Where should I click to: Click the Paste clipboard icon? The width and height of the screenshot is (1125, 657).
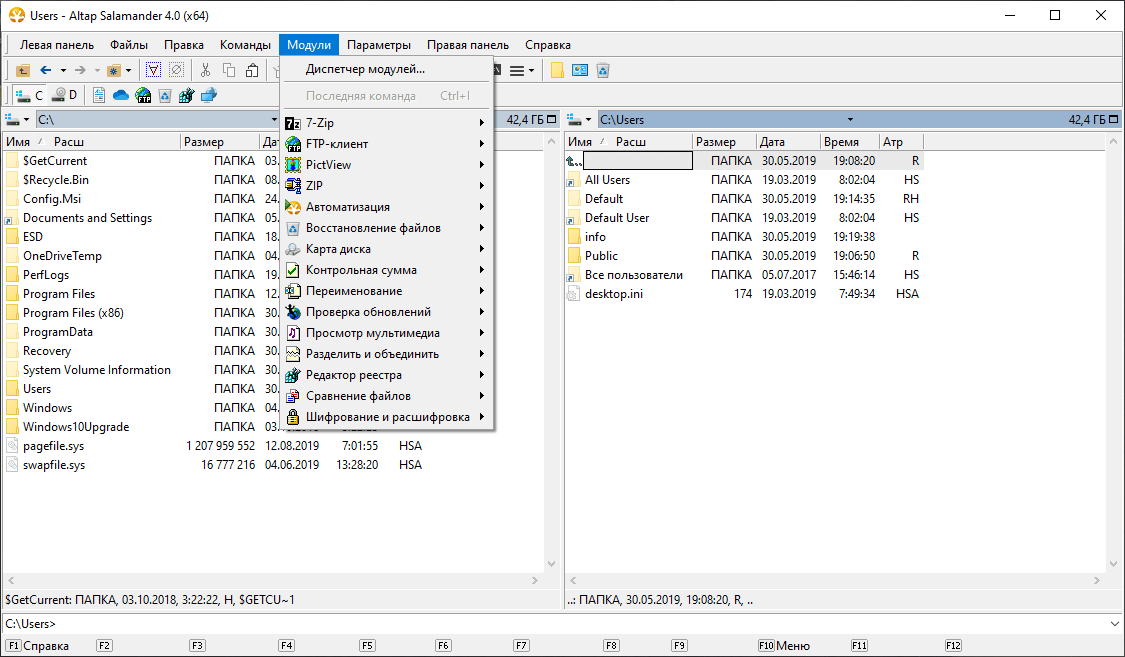pos(252,70)
